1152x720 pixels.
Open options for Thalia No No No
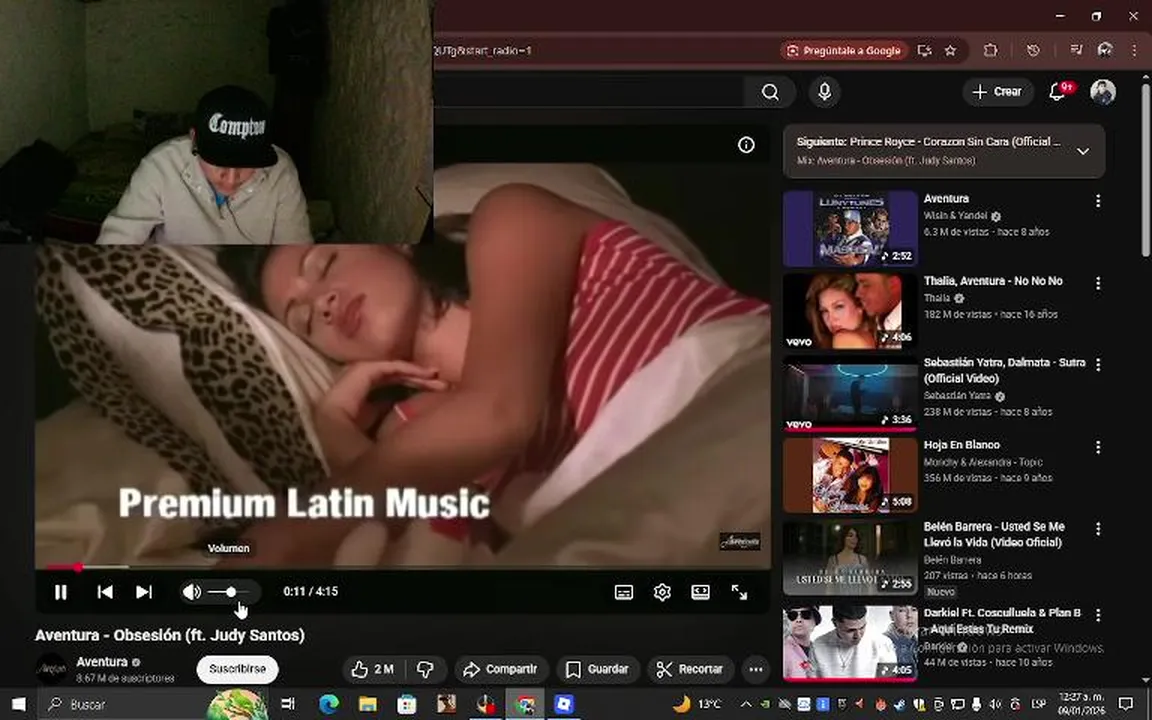(x=1098, y=283)
